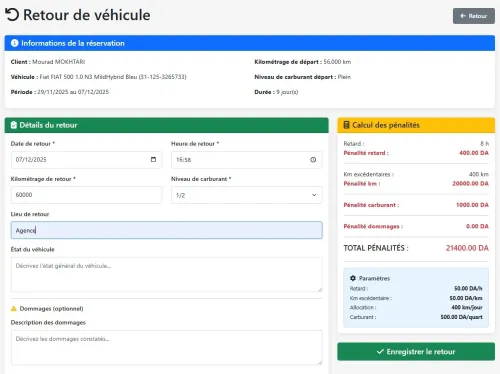
Task: Click the Enregistrer le retour button
Action: 416,352
